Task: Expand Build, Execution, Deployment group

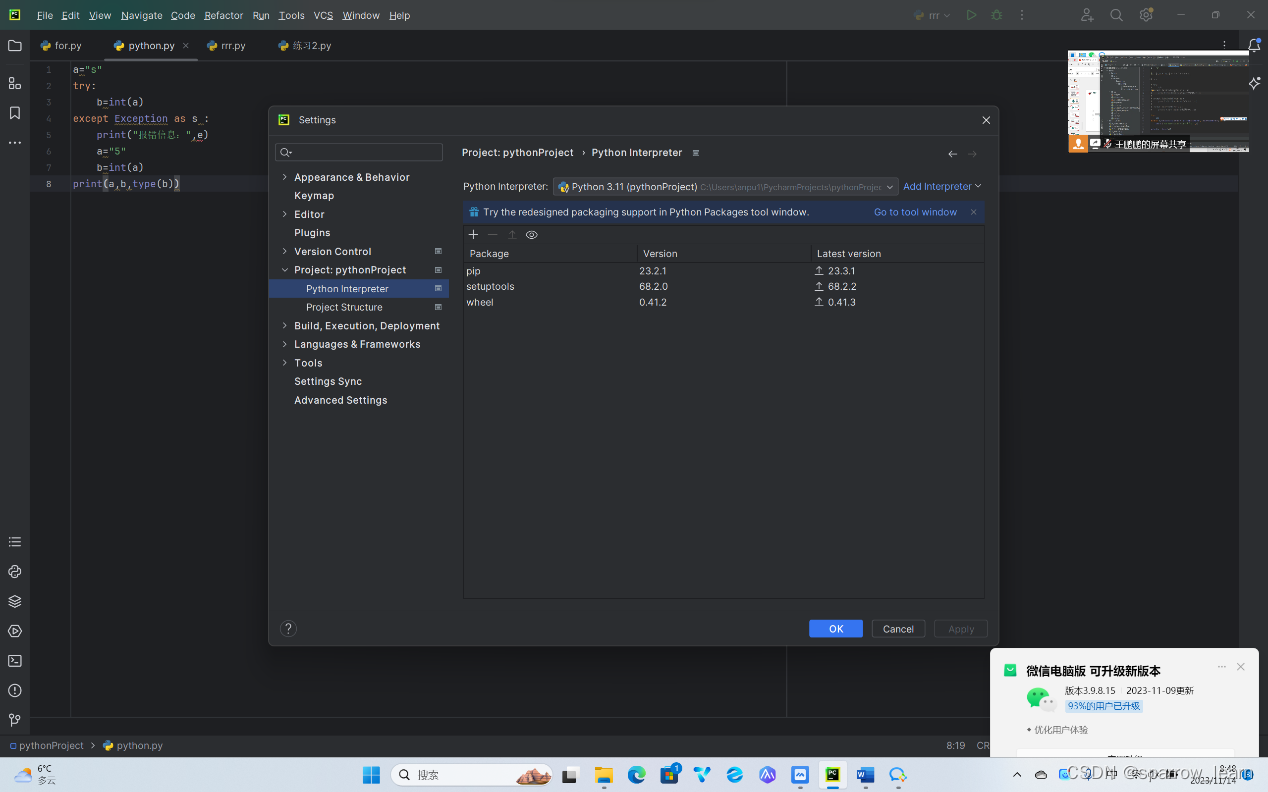Action: (x=284, y=326)
